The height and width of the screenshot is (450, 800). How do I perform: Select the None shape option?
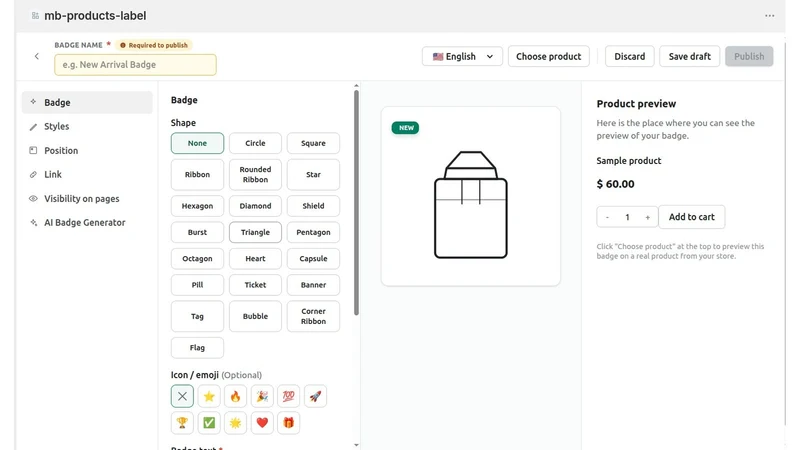pos(197,143)
